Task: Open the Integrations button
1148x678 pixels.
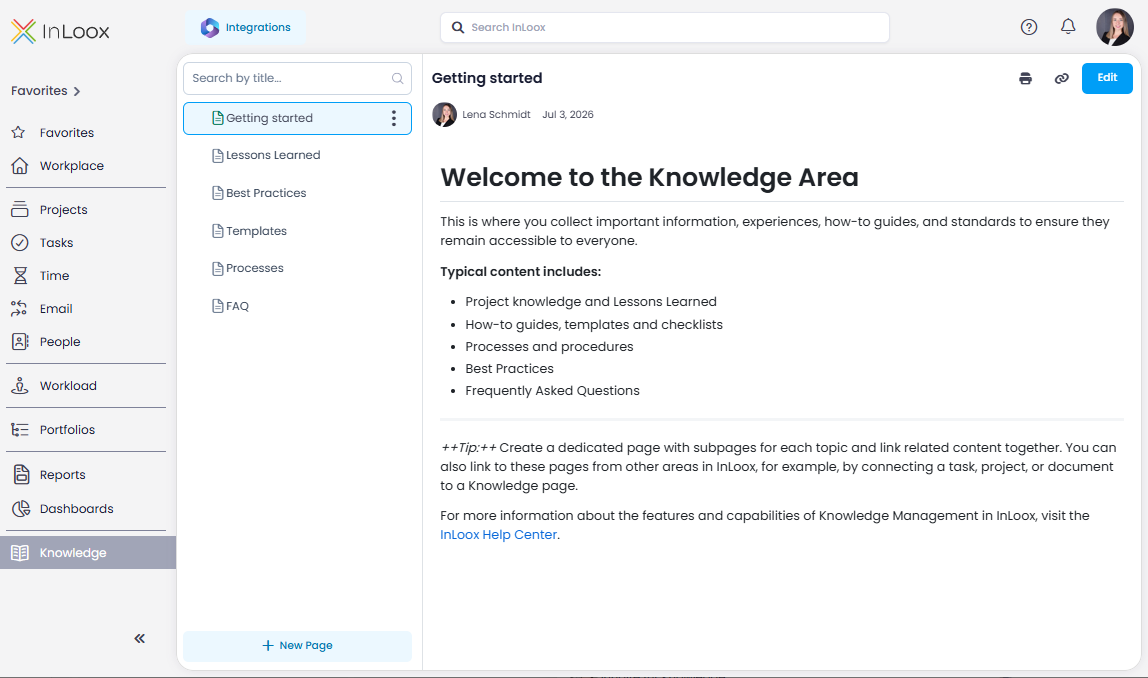Action: click(x=245, y=28)
